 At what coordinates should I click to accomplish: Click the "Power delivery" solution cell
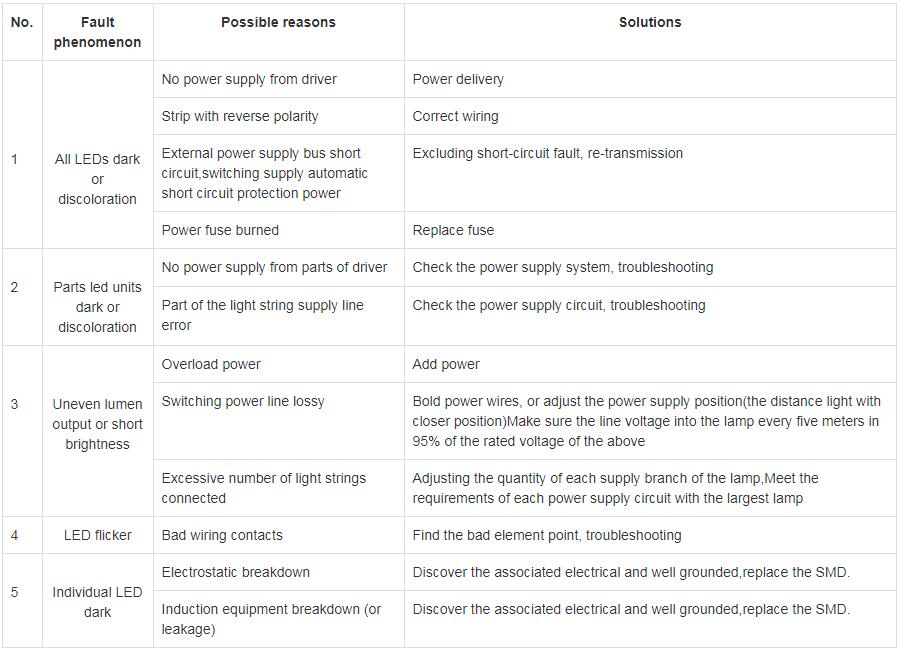[x=458, y=79]
